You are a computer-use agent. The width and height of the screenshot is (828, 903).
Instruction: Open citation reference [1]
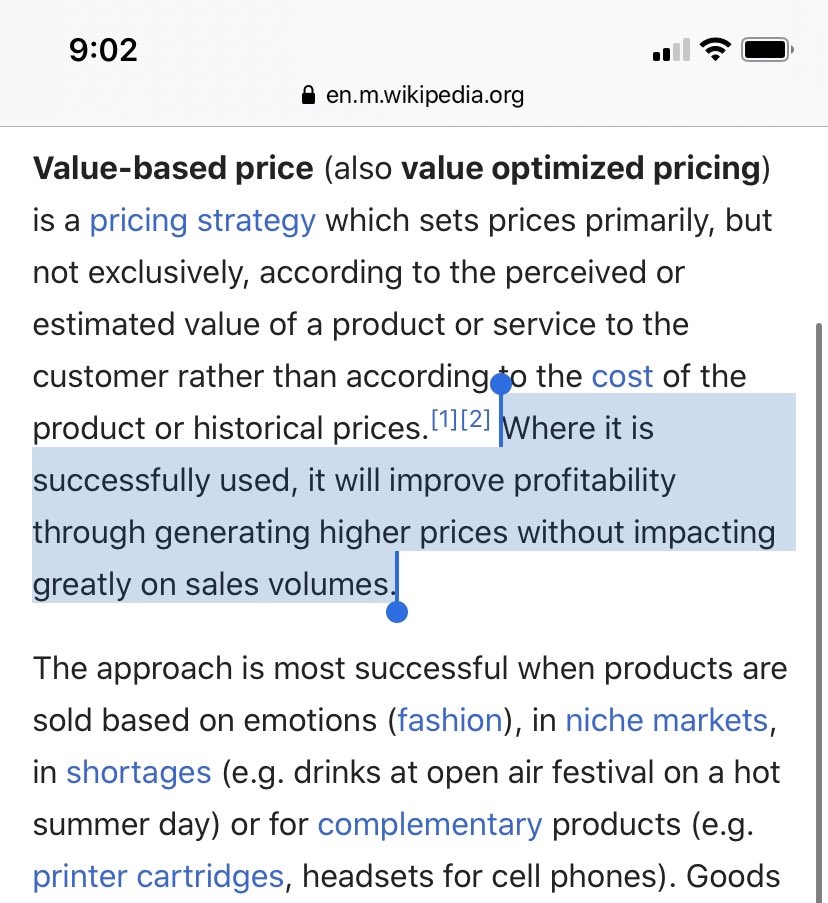445,421
